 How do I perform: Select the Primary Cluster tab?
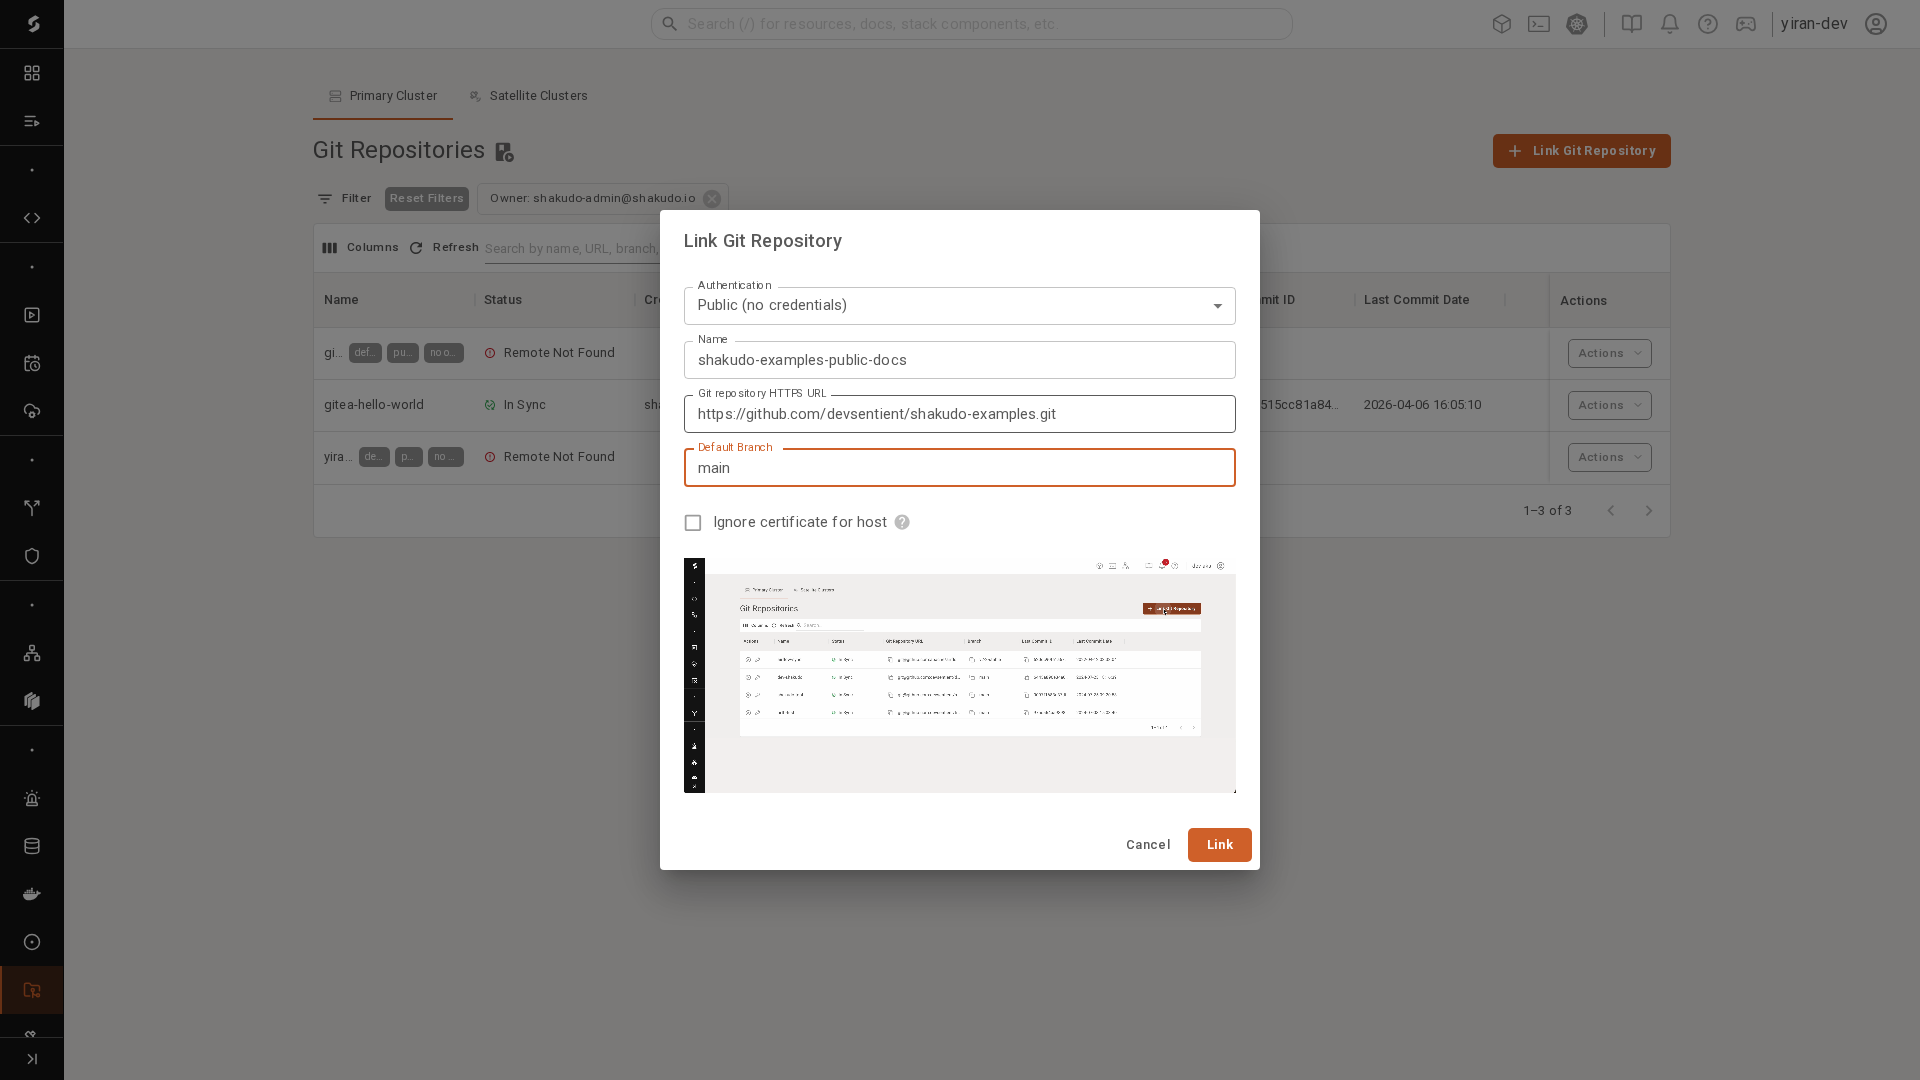click(x=383, y=96)
